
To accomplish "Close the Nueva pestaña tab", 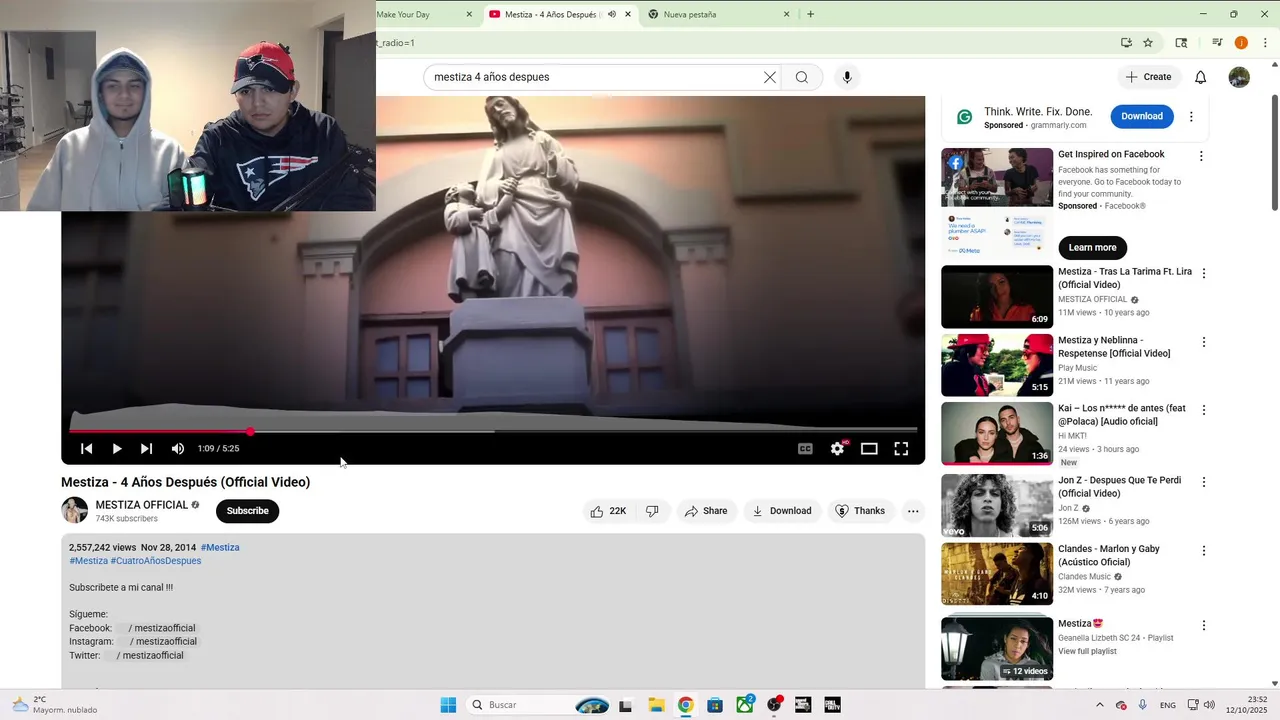I will pyautogui.click(x=786, y=14).
